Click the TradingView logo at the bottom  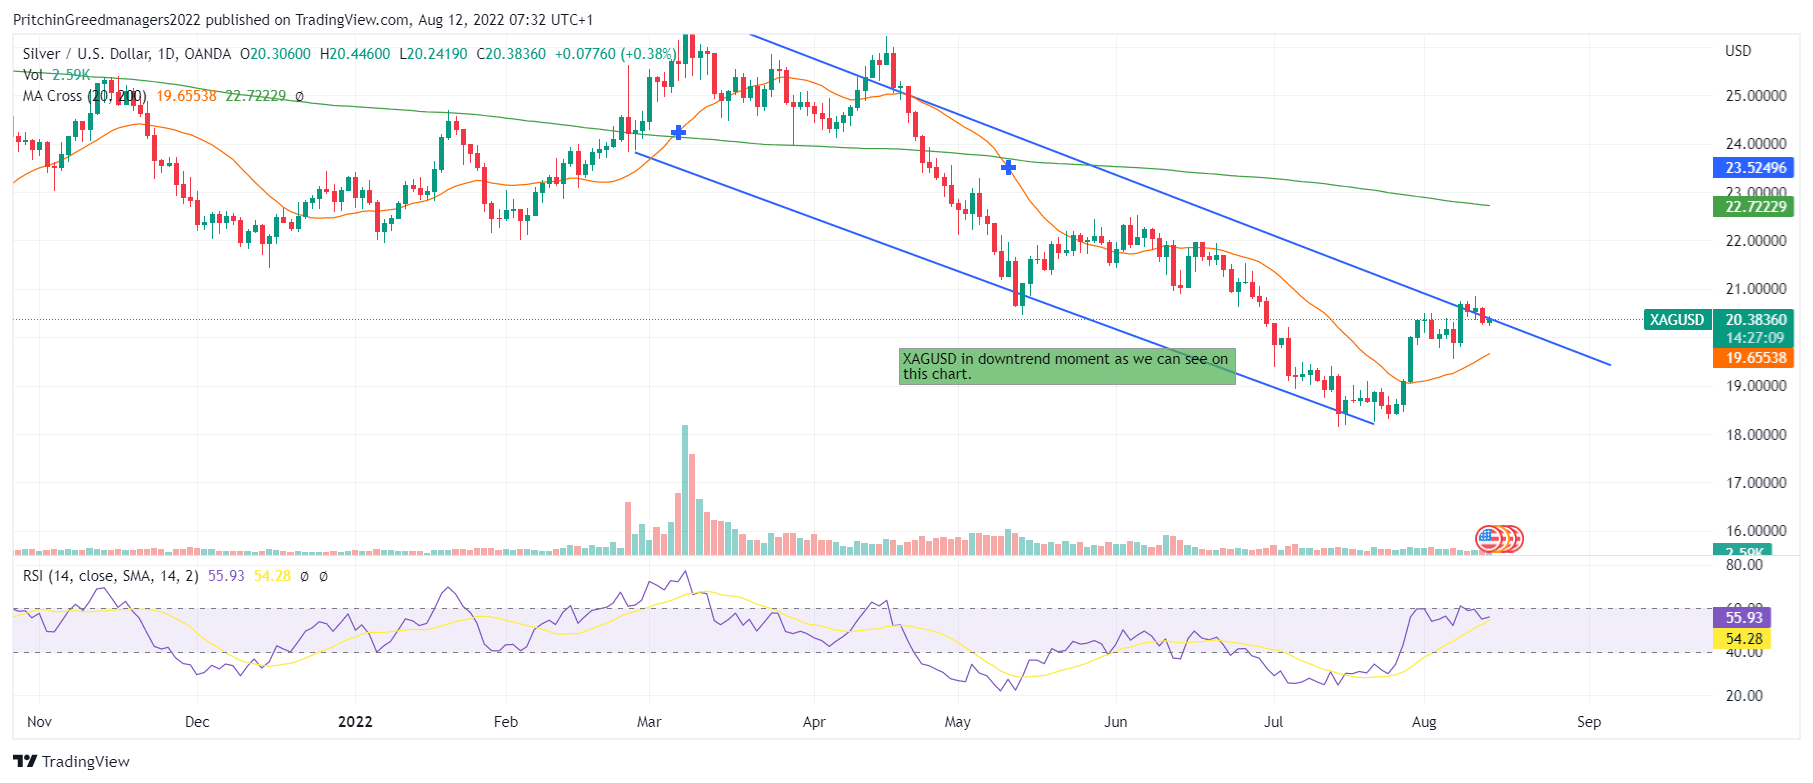point(71,762)
